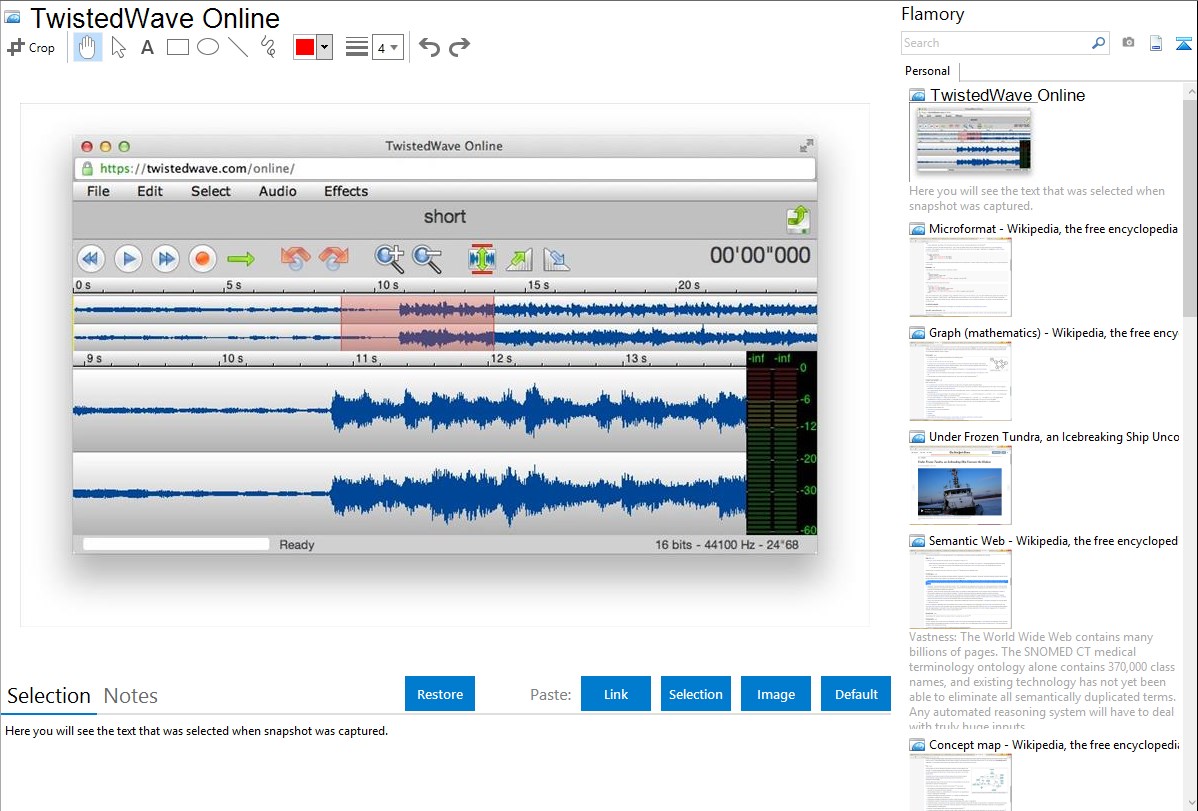1198x811 pixels.
Task: Select the freehand draw tool
Action: point(268,47)
